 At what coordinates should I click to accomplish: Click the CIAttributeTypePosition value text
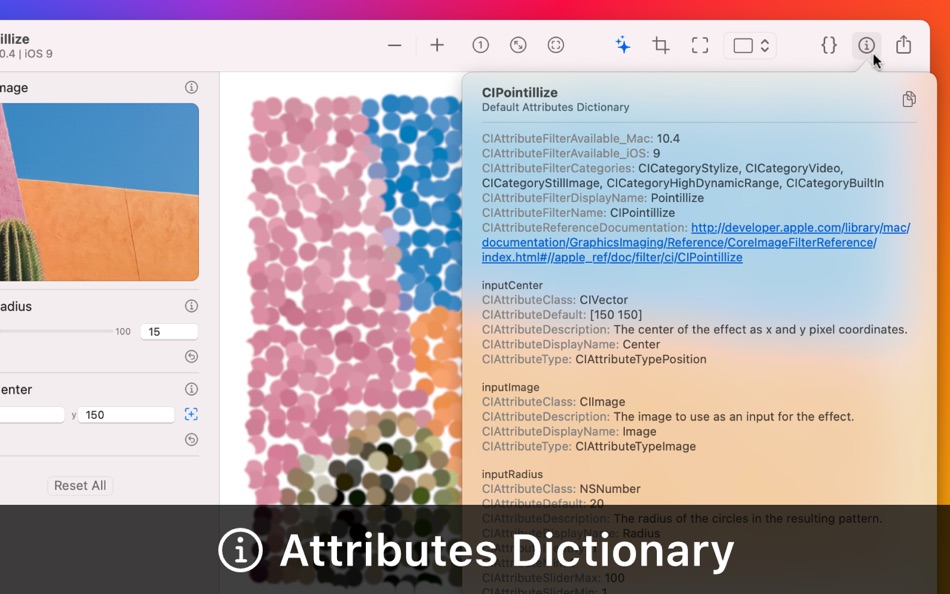640,359
